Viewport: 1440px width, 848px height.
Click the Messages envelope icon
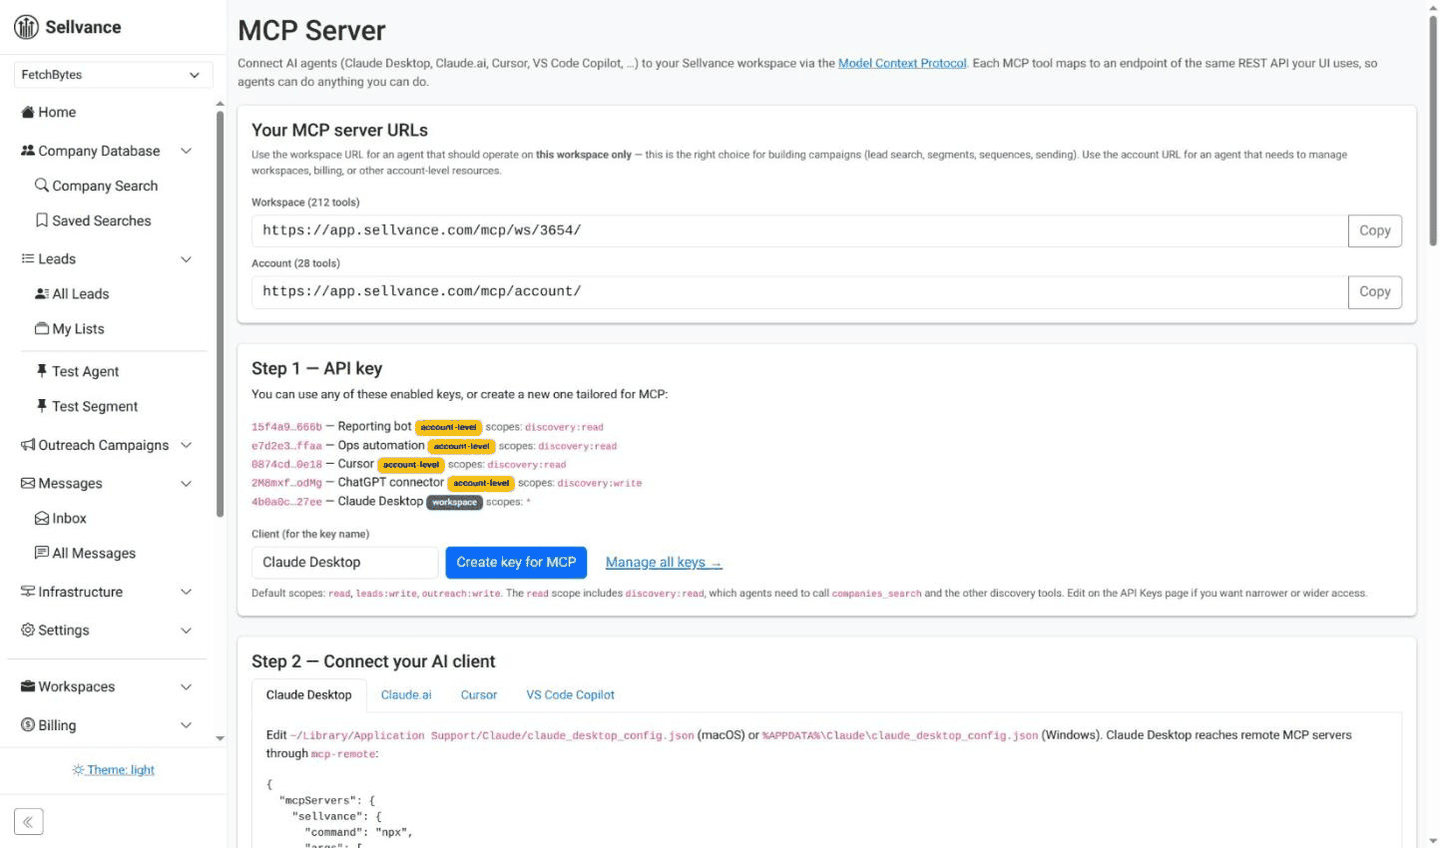click(28, 483)
